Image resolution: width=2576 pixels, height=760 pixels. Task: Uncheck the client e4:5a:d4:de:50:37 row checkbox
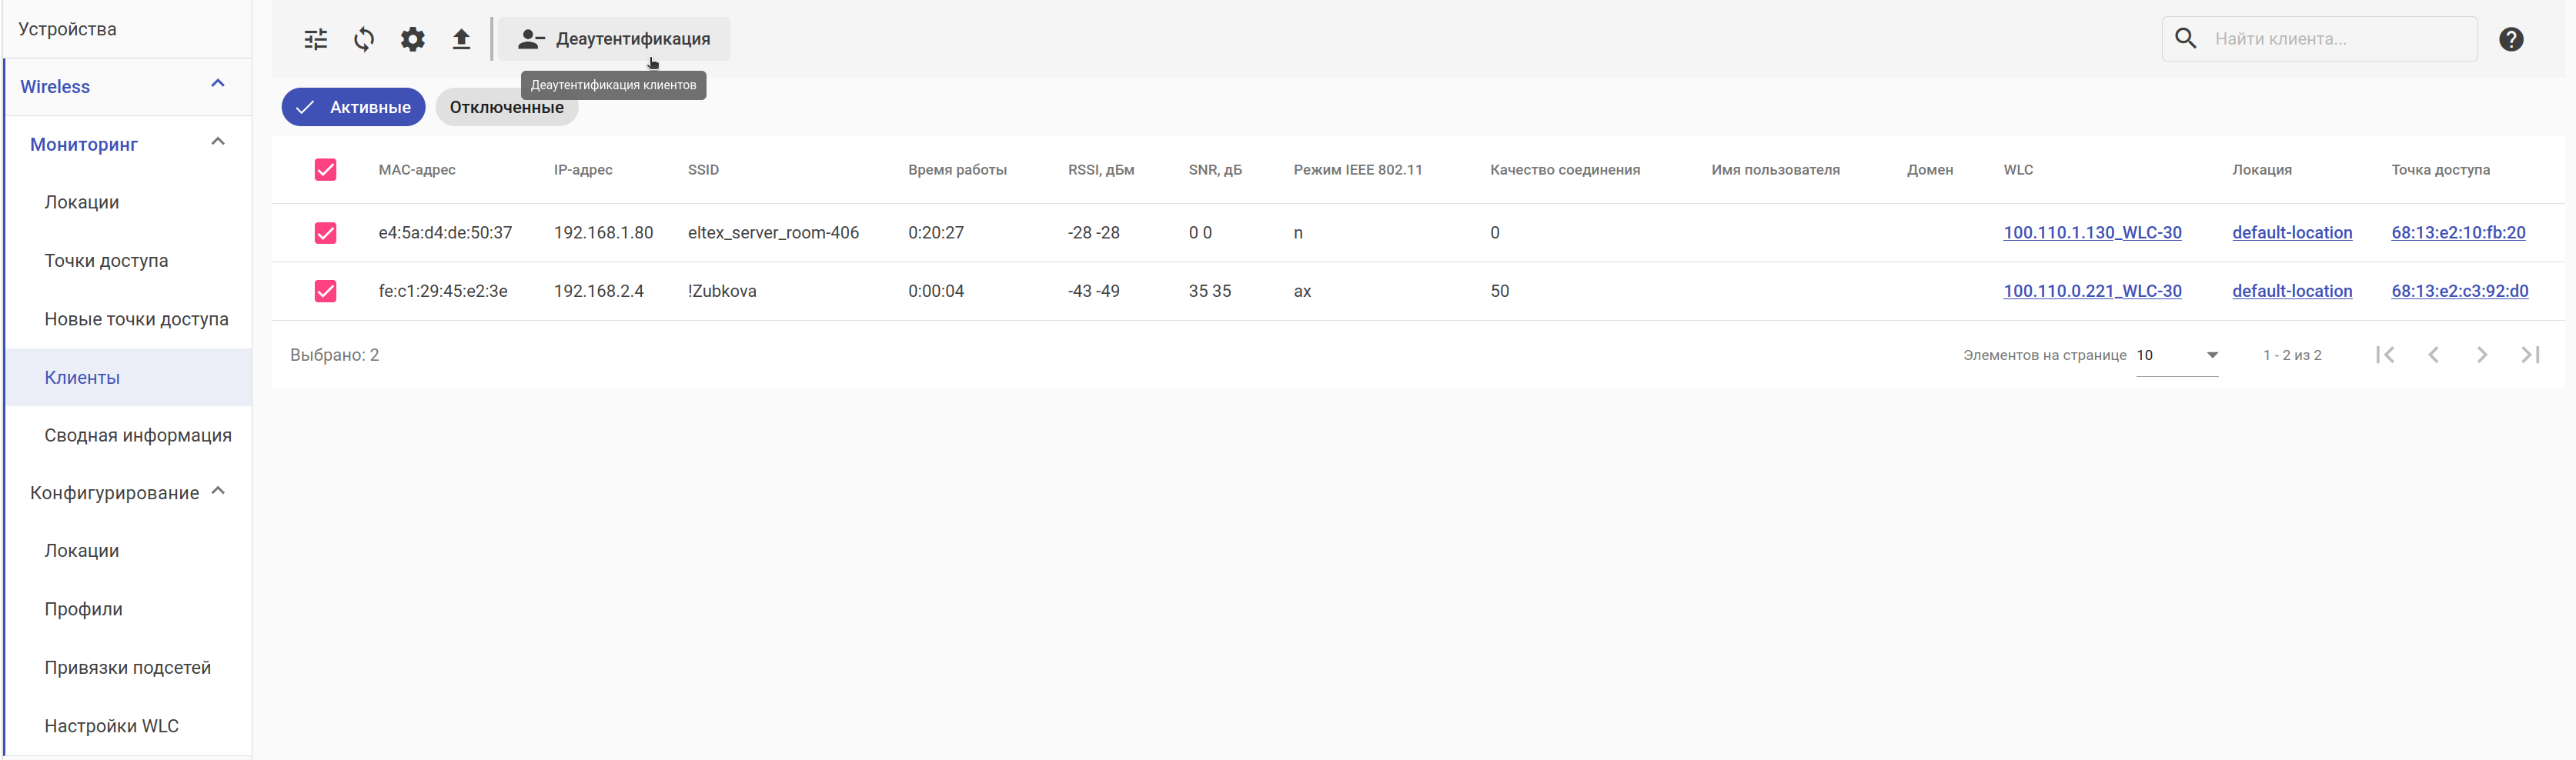click(x=325, y=233)
